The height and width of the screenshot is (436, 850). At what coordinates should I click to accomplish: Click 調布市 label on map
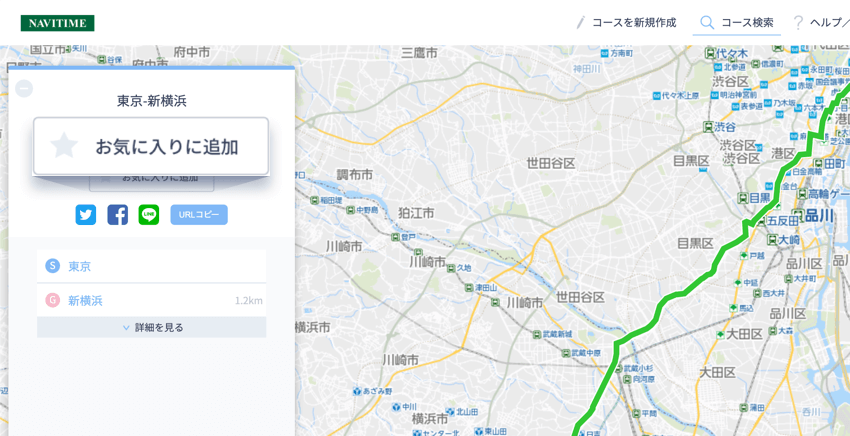coord(355,175)
